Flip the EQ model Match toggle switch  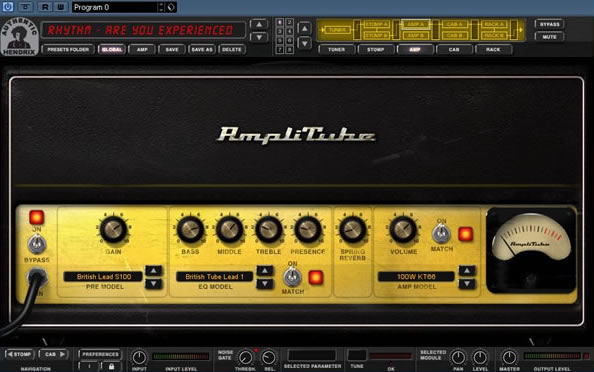[x=292, y=277]
